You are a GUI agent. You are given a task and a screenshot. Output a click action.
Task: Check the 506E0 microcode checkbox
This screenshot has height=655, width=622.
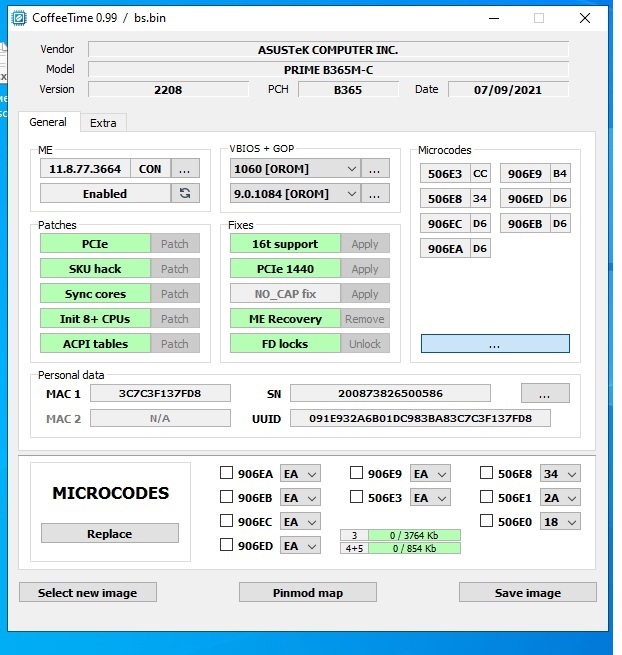[486, 521]
